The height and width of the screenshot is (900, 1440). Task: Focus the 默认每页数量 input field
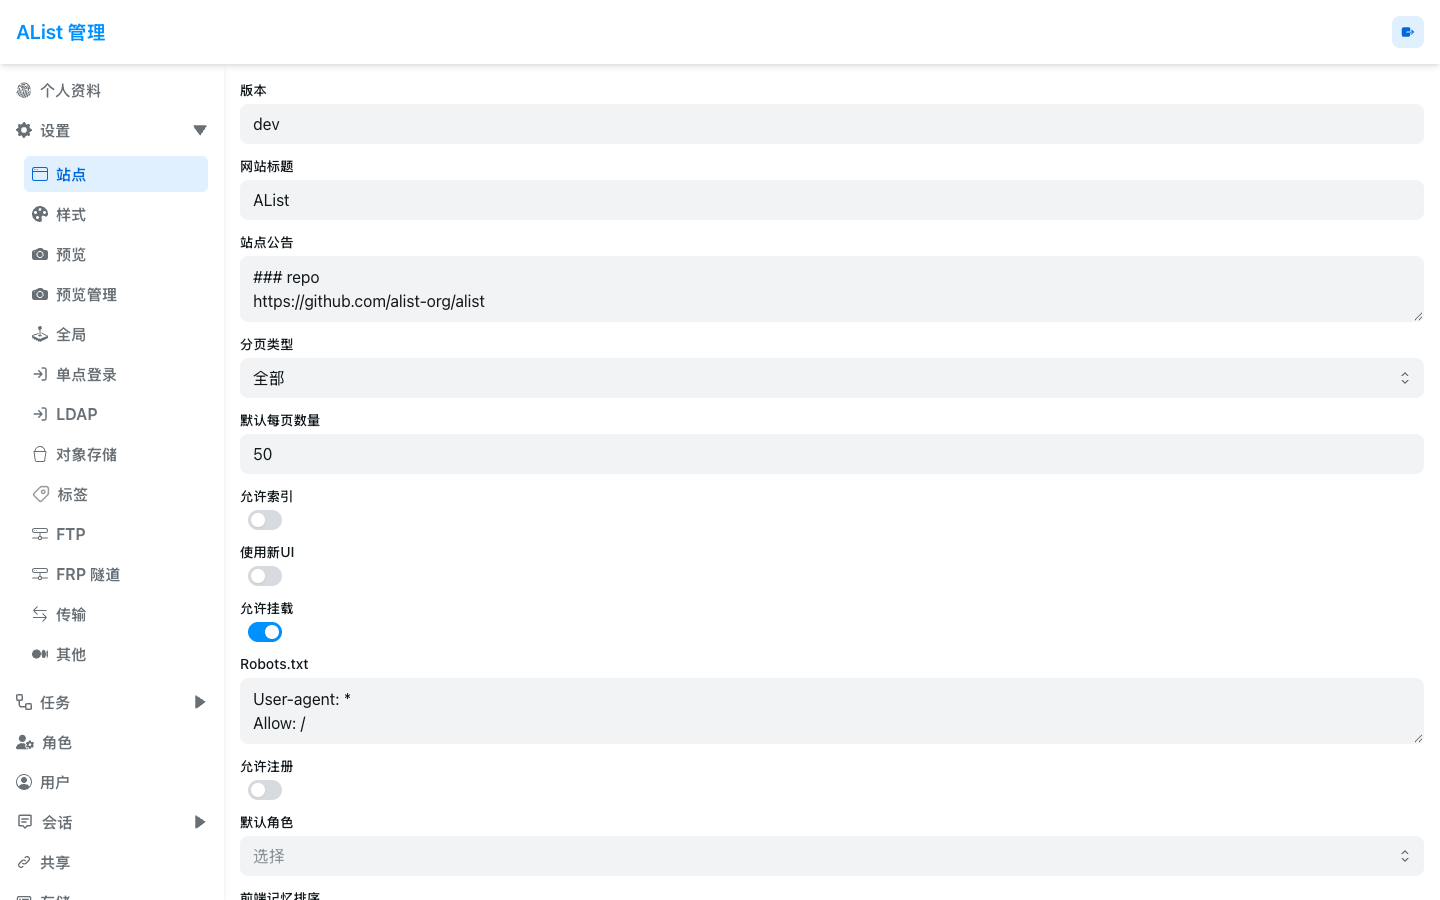(832, 454)
